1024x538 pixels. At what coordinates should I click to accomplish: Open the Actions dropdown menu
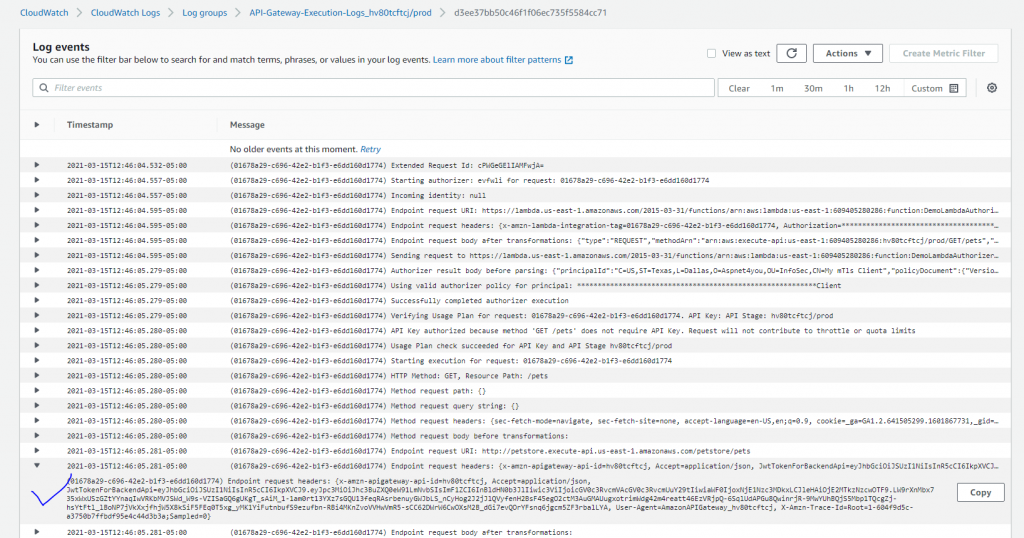click(x=848, y=54)
